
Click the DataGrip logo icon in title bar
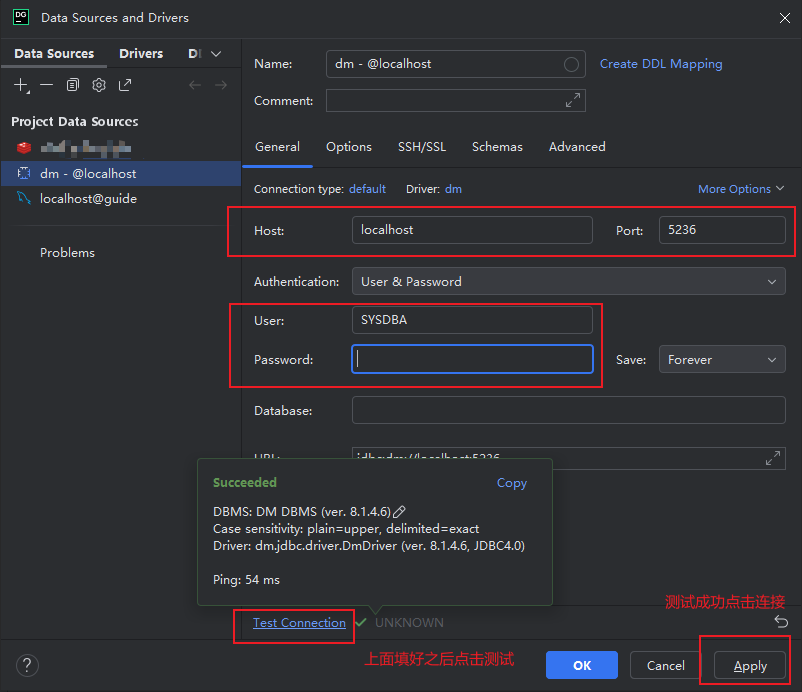tap(21, 17)
